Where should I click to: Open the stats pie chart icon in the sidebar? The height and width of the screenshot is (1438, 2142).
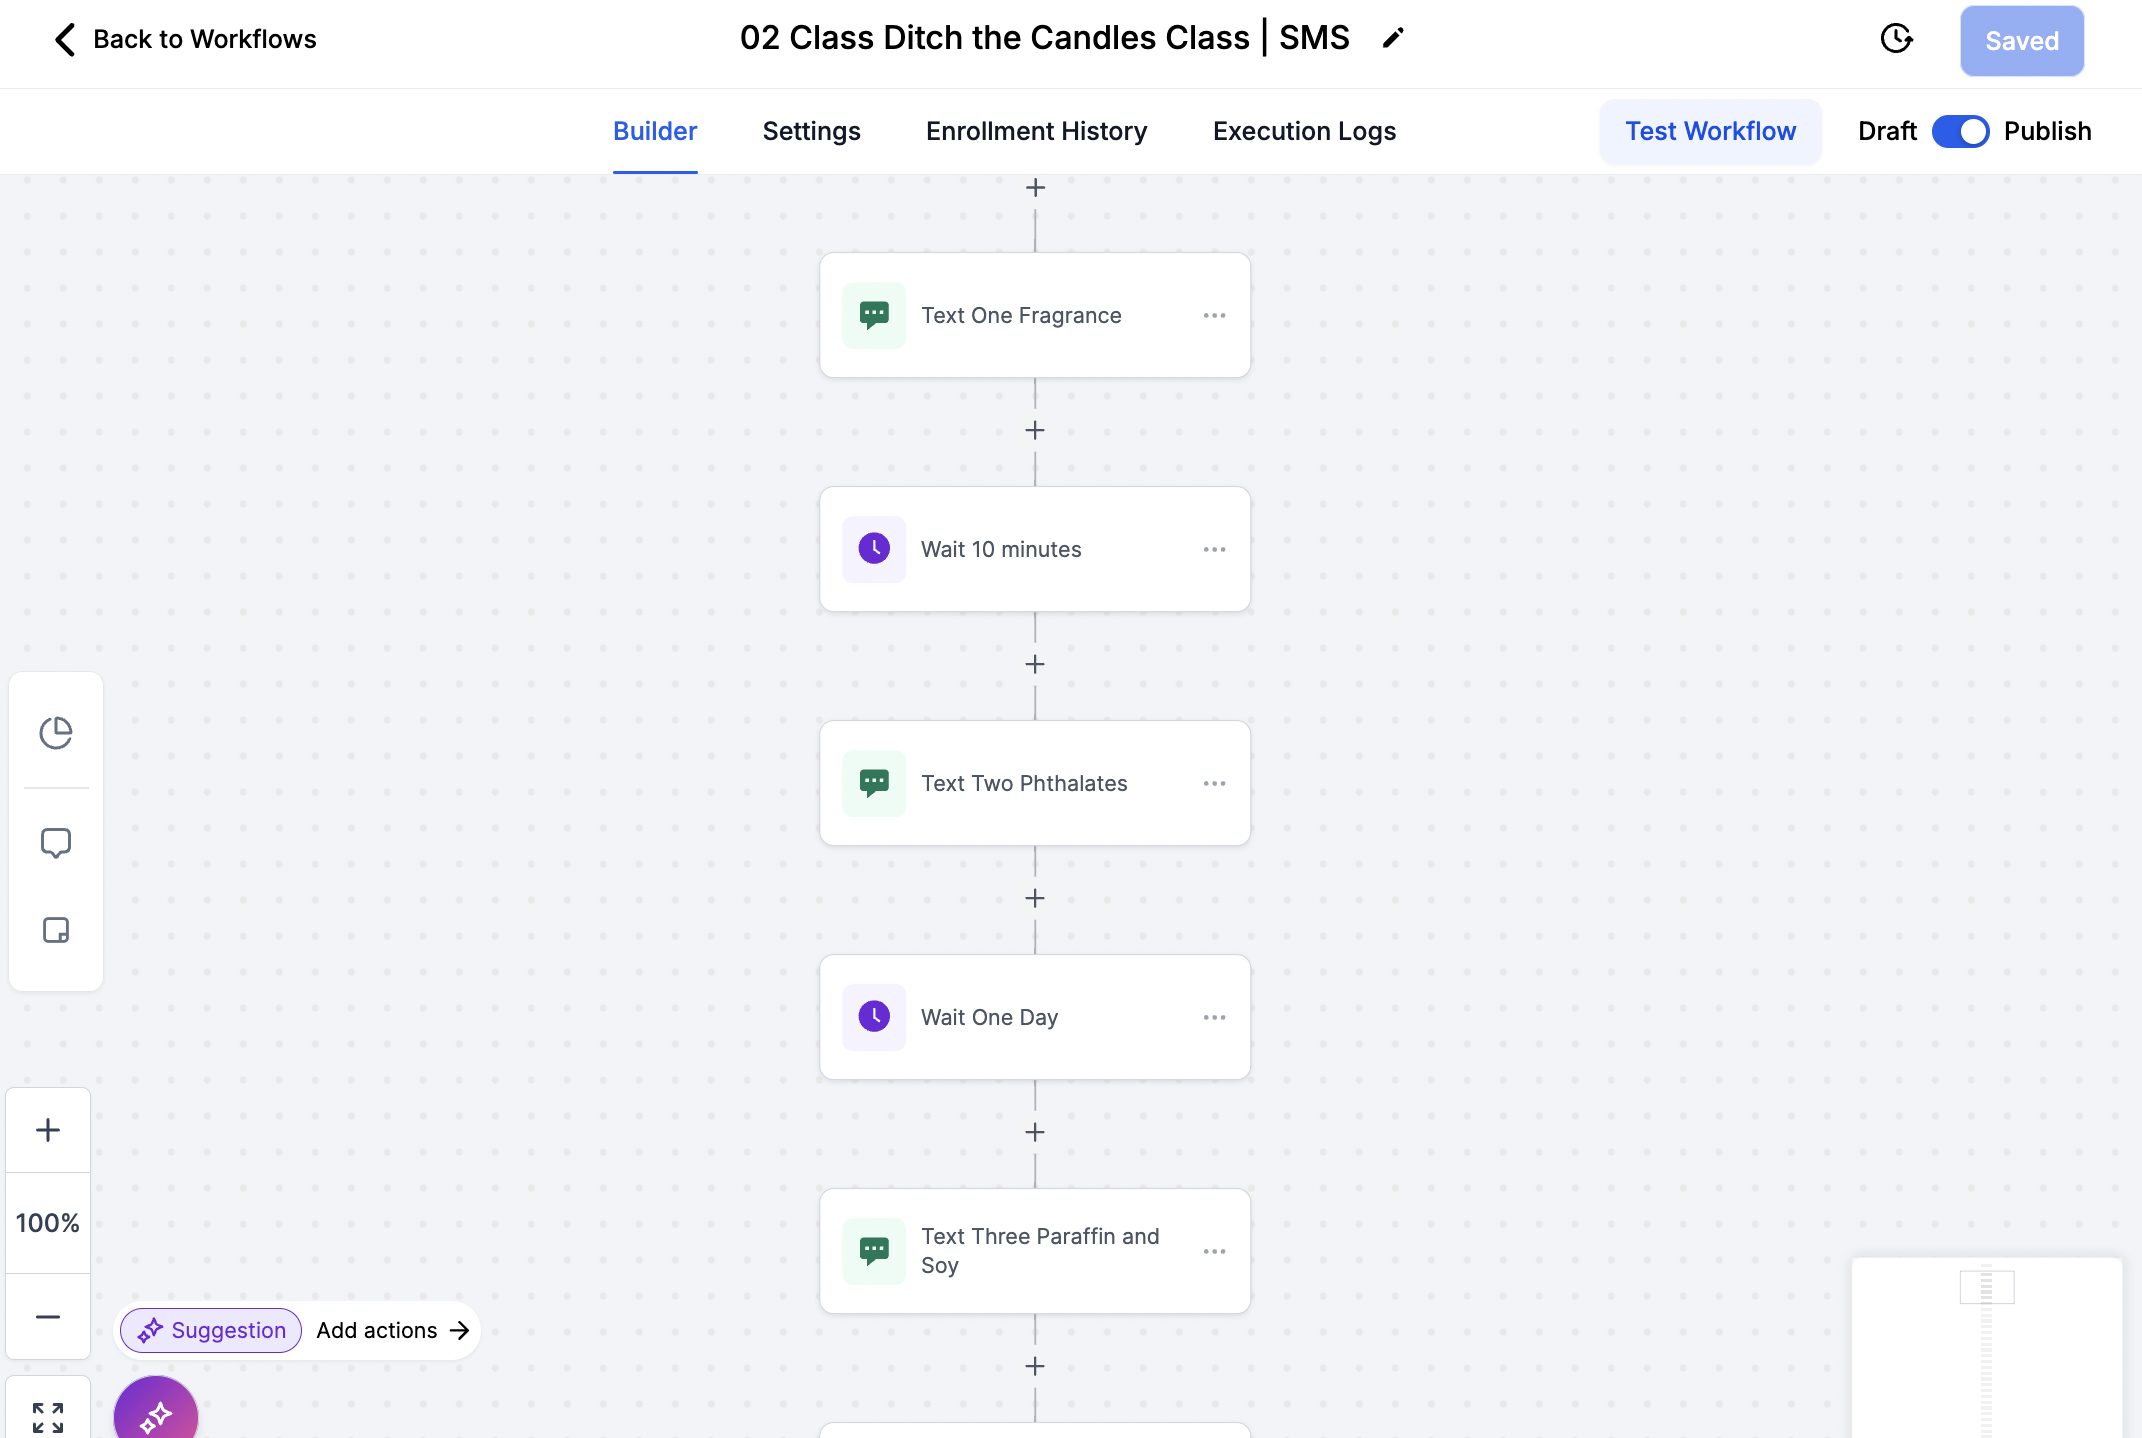point(56,733)
